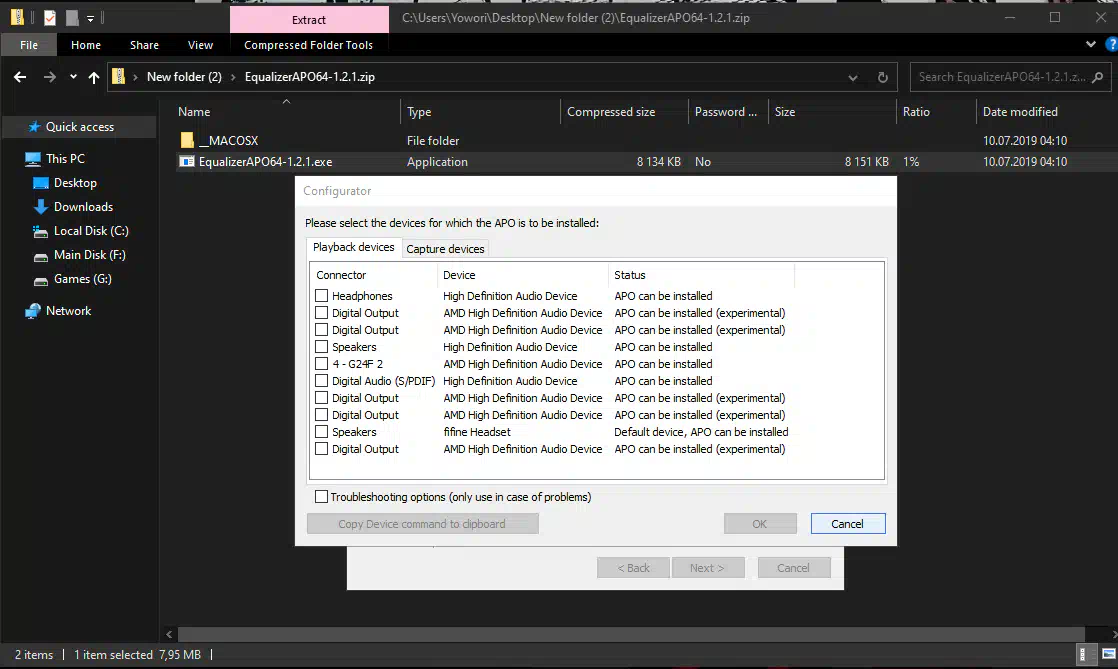This screenshot has height=669, width=1118.
Task: Select Quick access in navigation pane
Action: [80, 127]
